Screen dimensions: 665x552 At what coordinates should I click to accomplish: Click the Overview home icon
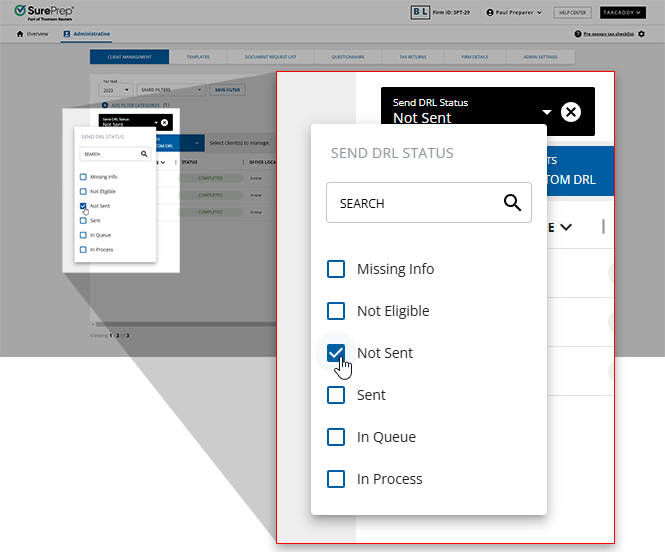point(20,34)
